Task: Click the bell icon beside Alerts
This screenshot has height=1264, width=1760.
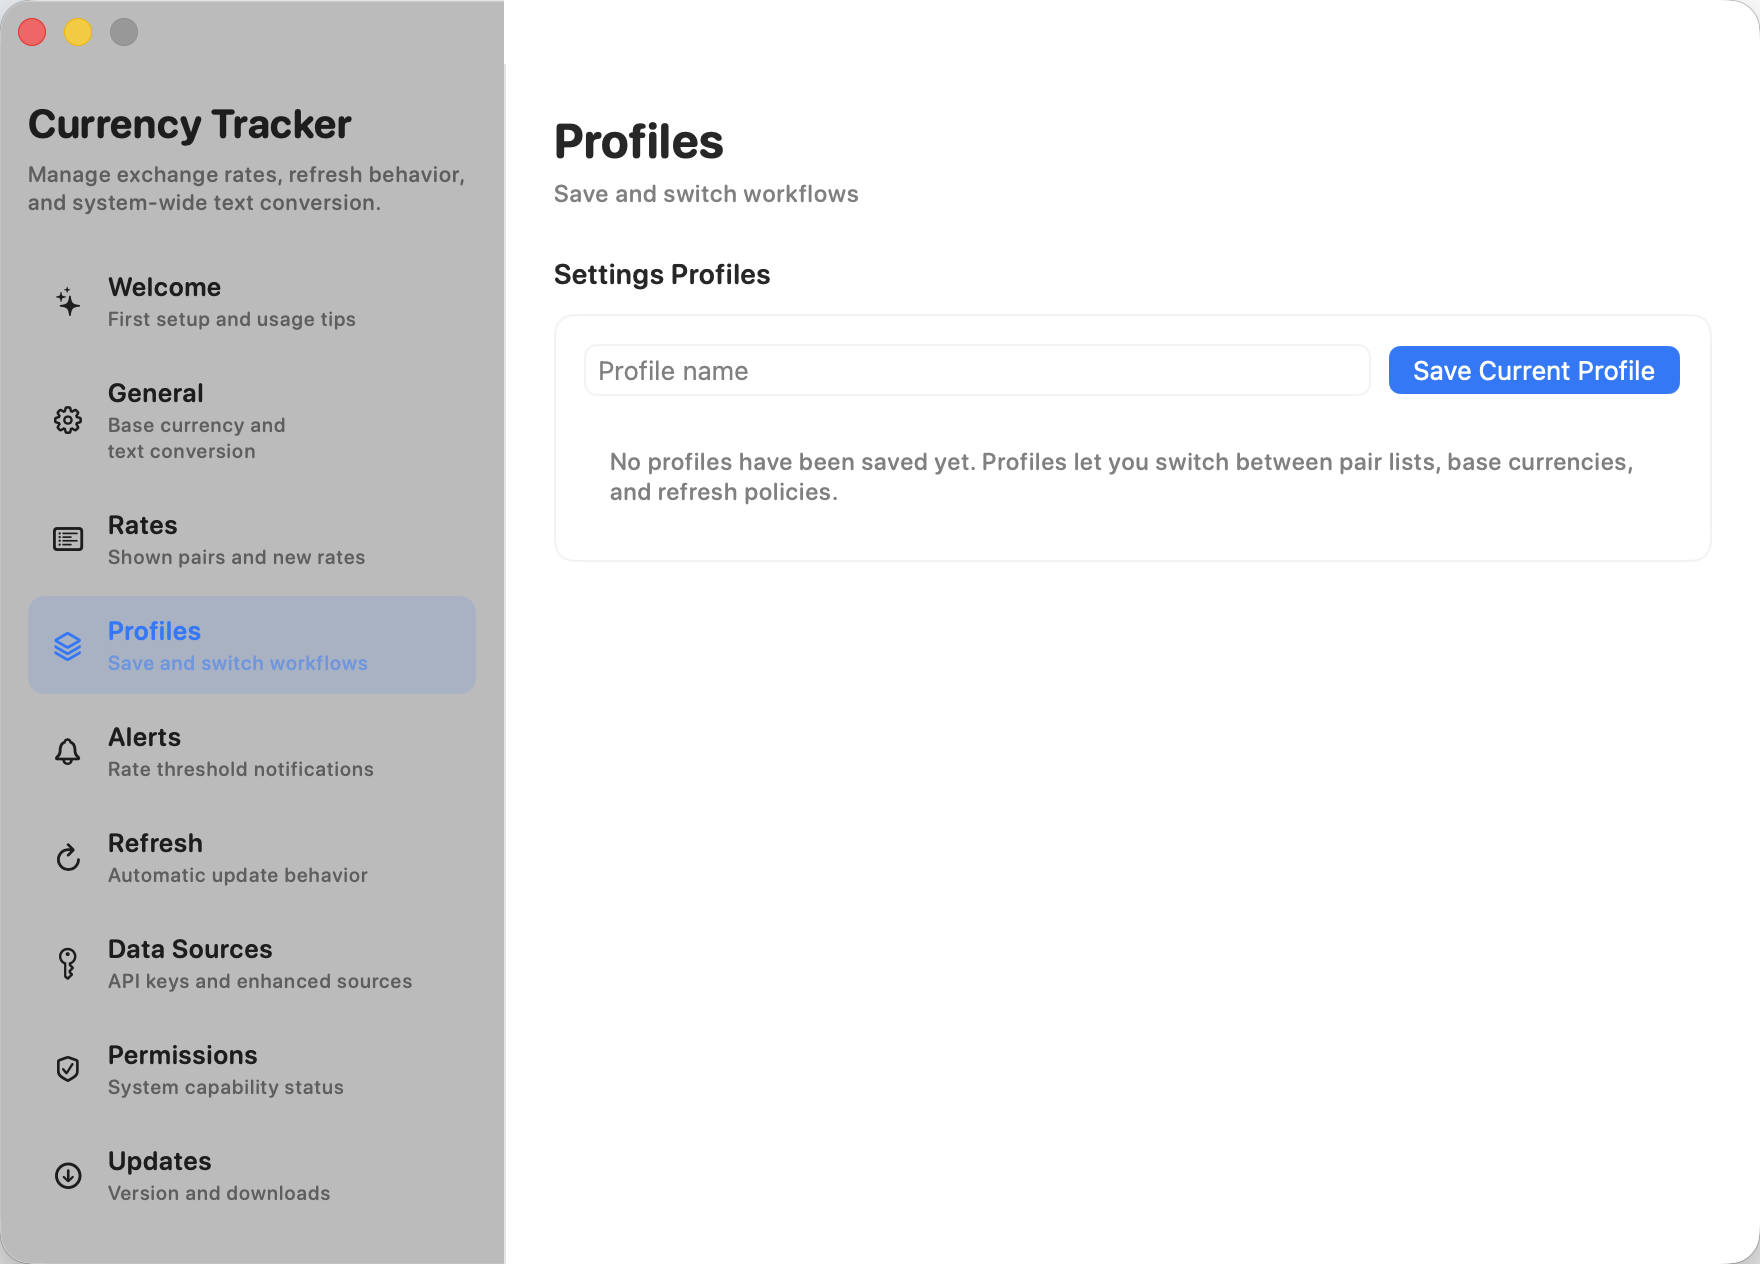Action: [67, 751]
